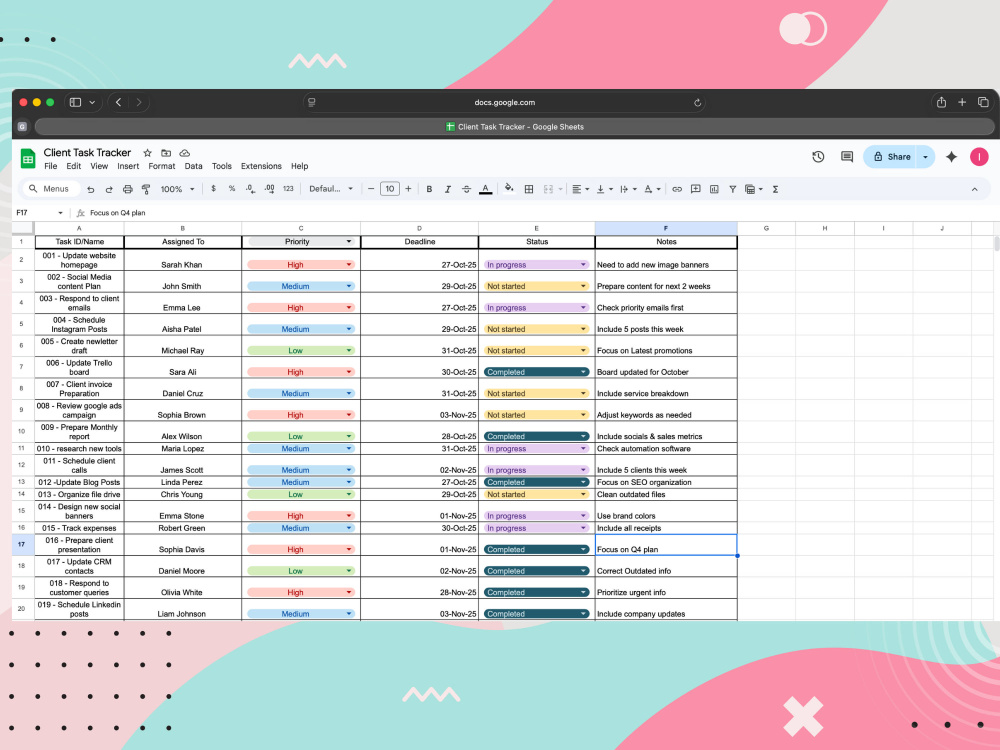Click the Functions sigma icon
Screen dimensions: 1000x750
pos(776,189)
